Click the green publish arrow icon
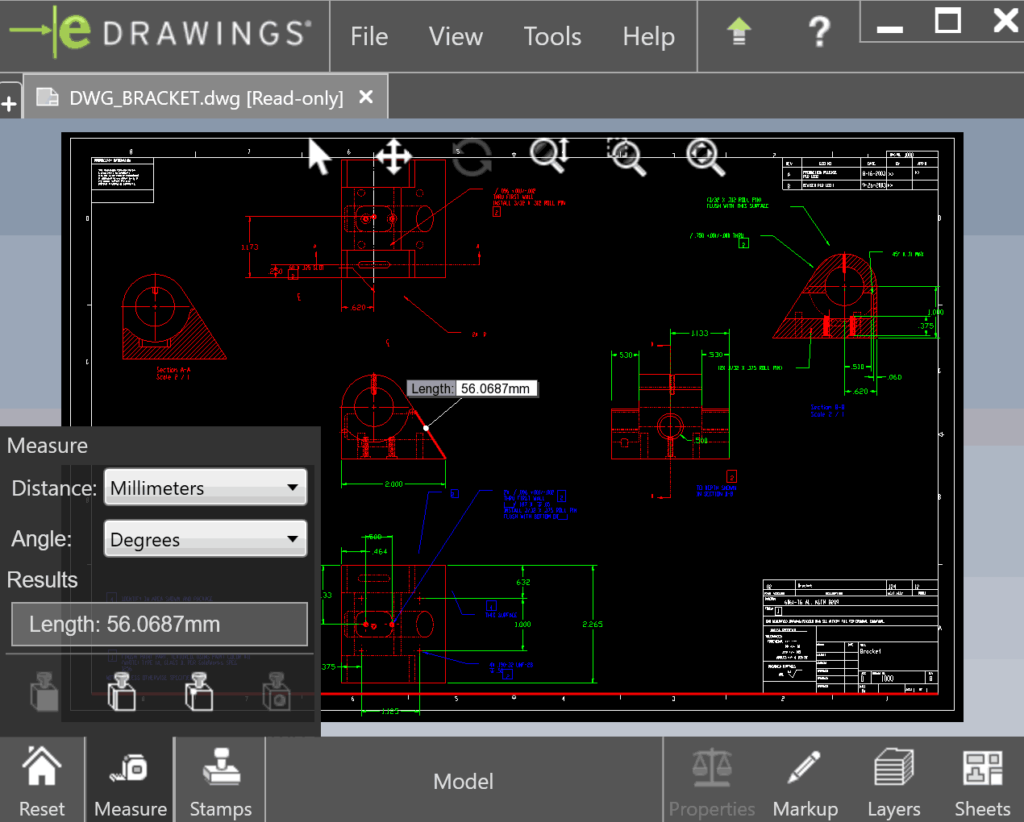The image size is (1024, 822). 737,32
